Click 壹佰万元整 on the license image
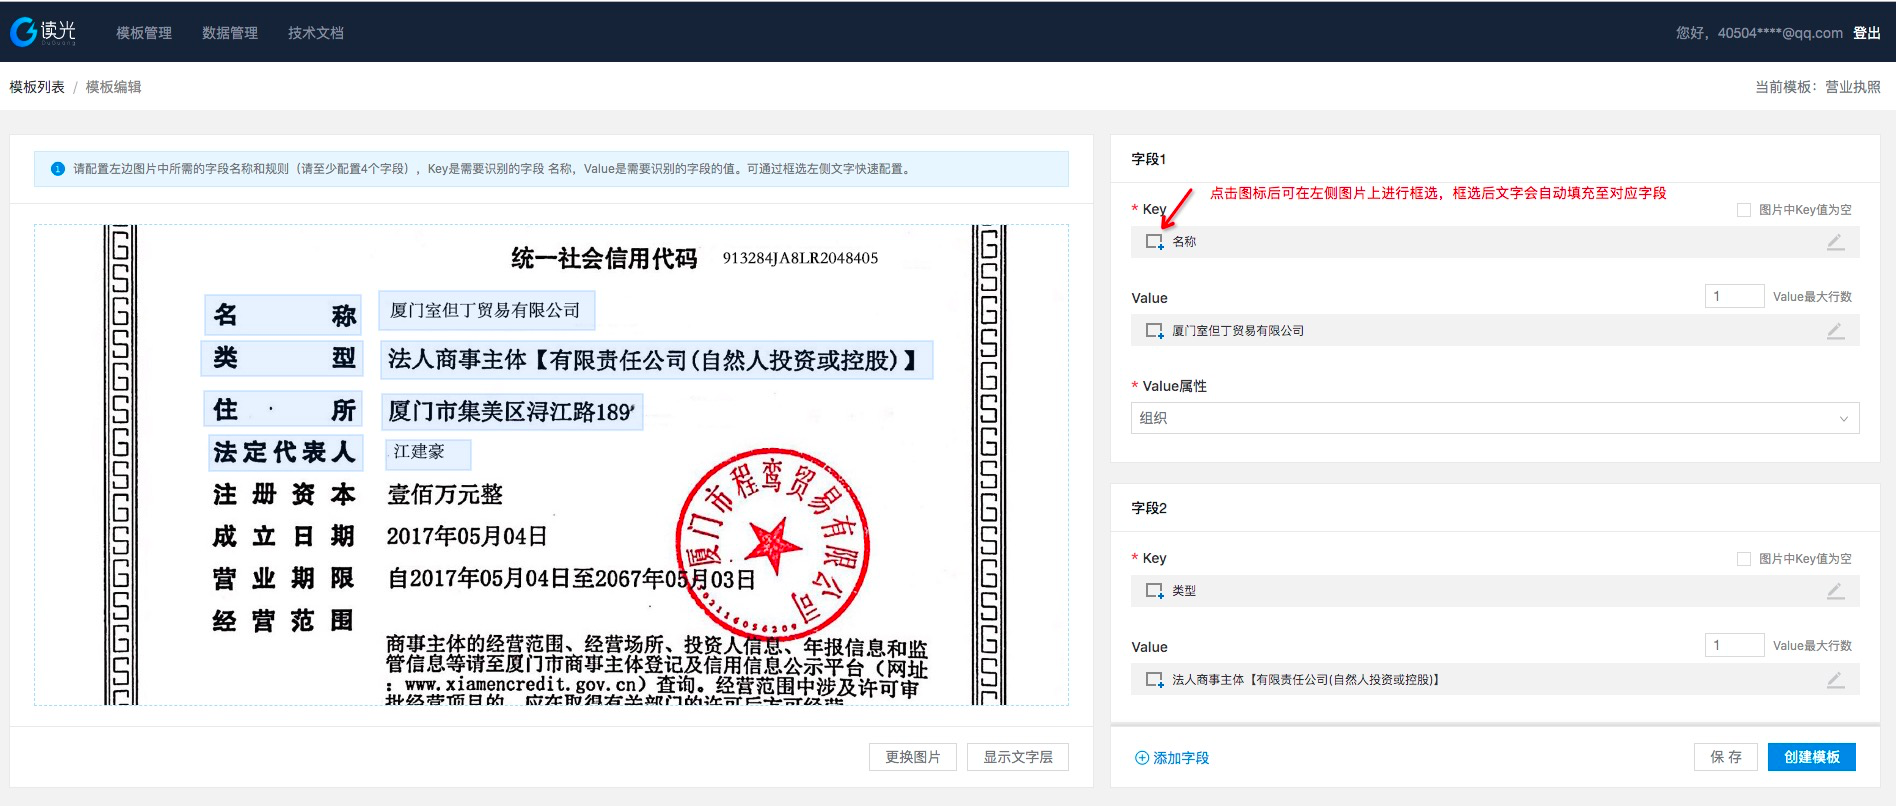This screenshot has width=1896, height=806. [x=445, y=495]
